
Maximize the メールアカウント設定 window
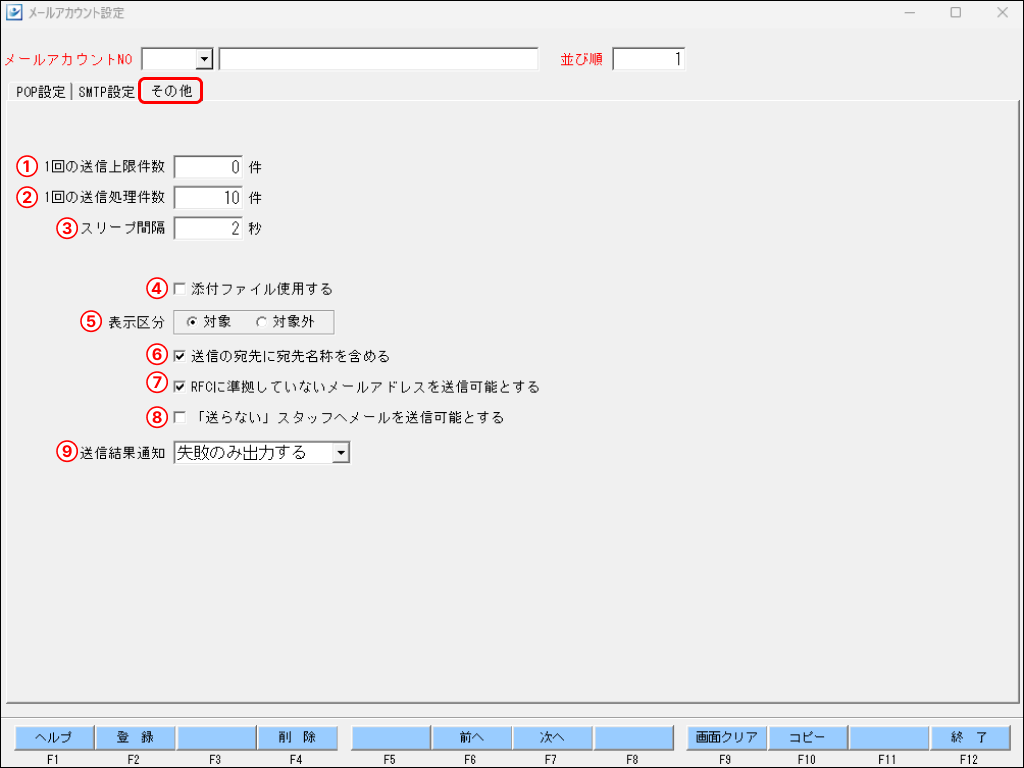point(955,12)
